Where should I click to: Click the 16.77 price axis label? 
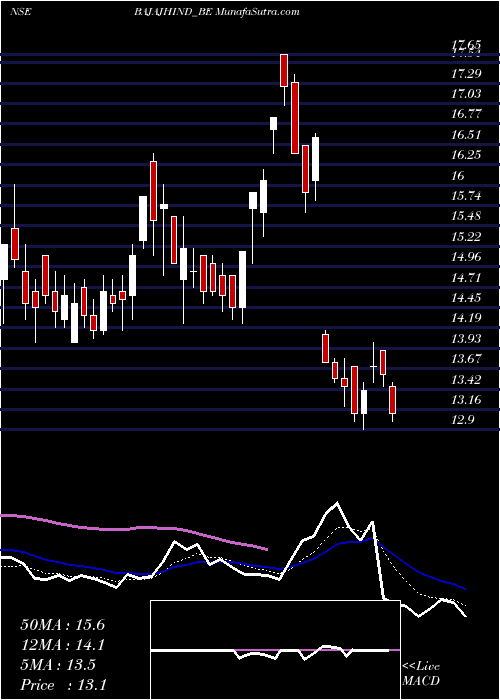click(x=466, y=114)
